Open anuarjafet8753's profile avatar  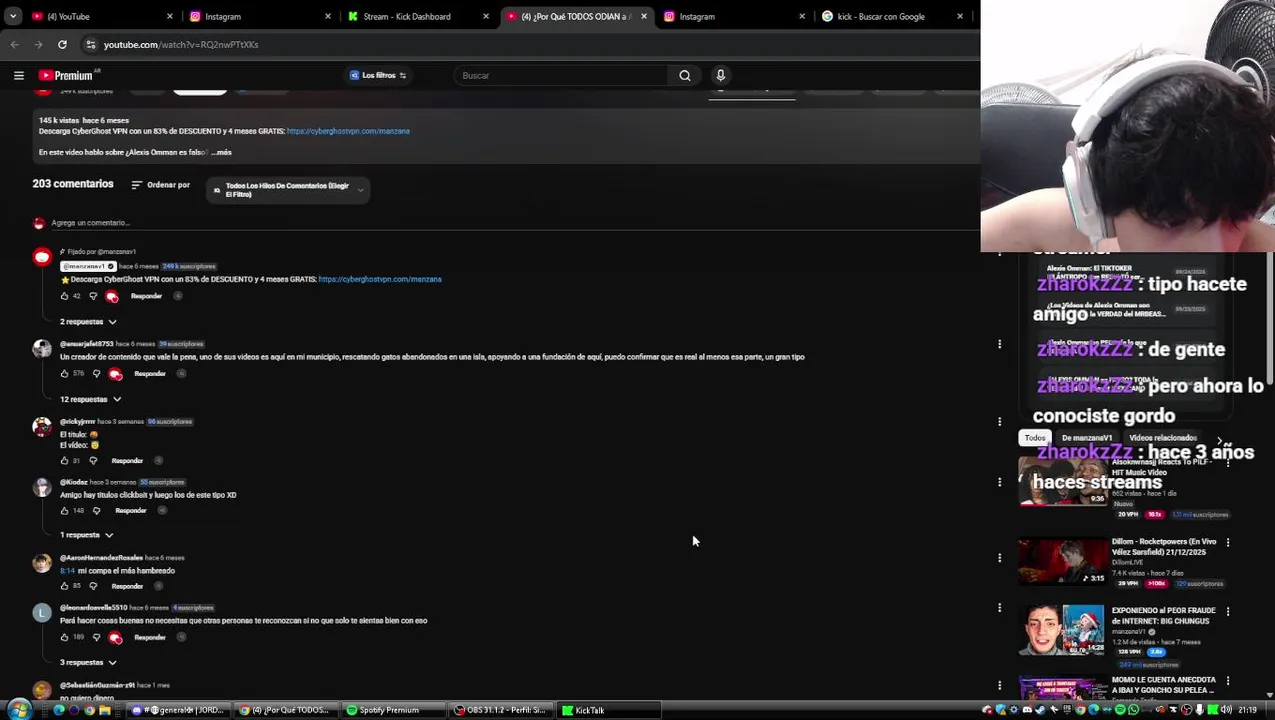click(42, 348)
